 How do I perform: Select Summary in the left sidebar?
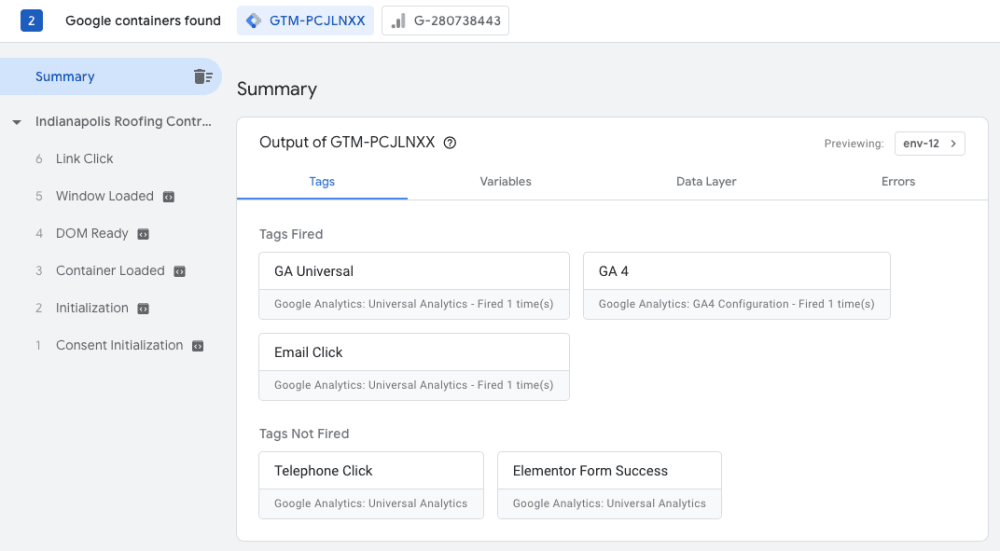pos(111,77)
